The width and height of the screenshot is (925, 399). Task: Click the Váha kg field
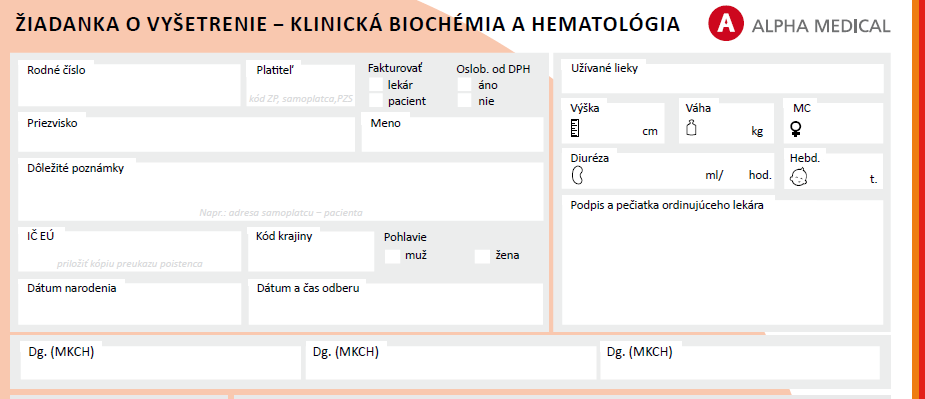(x=726, y=122)
